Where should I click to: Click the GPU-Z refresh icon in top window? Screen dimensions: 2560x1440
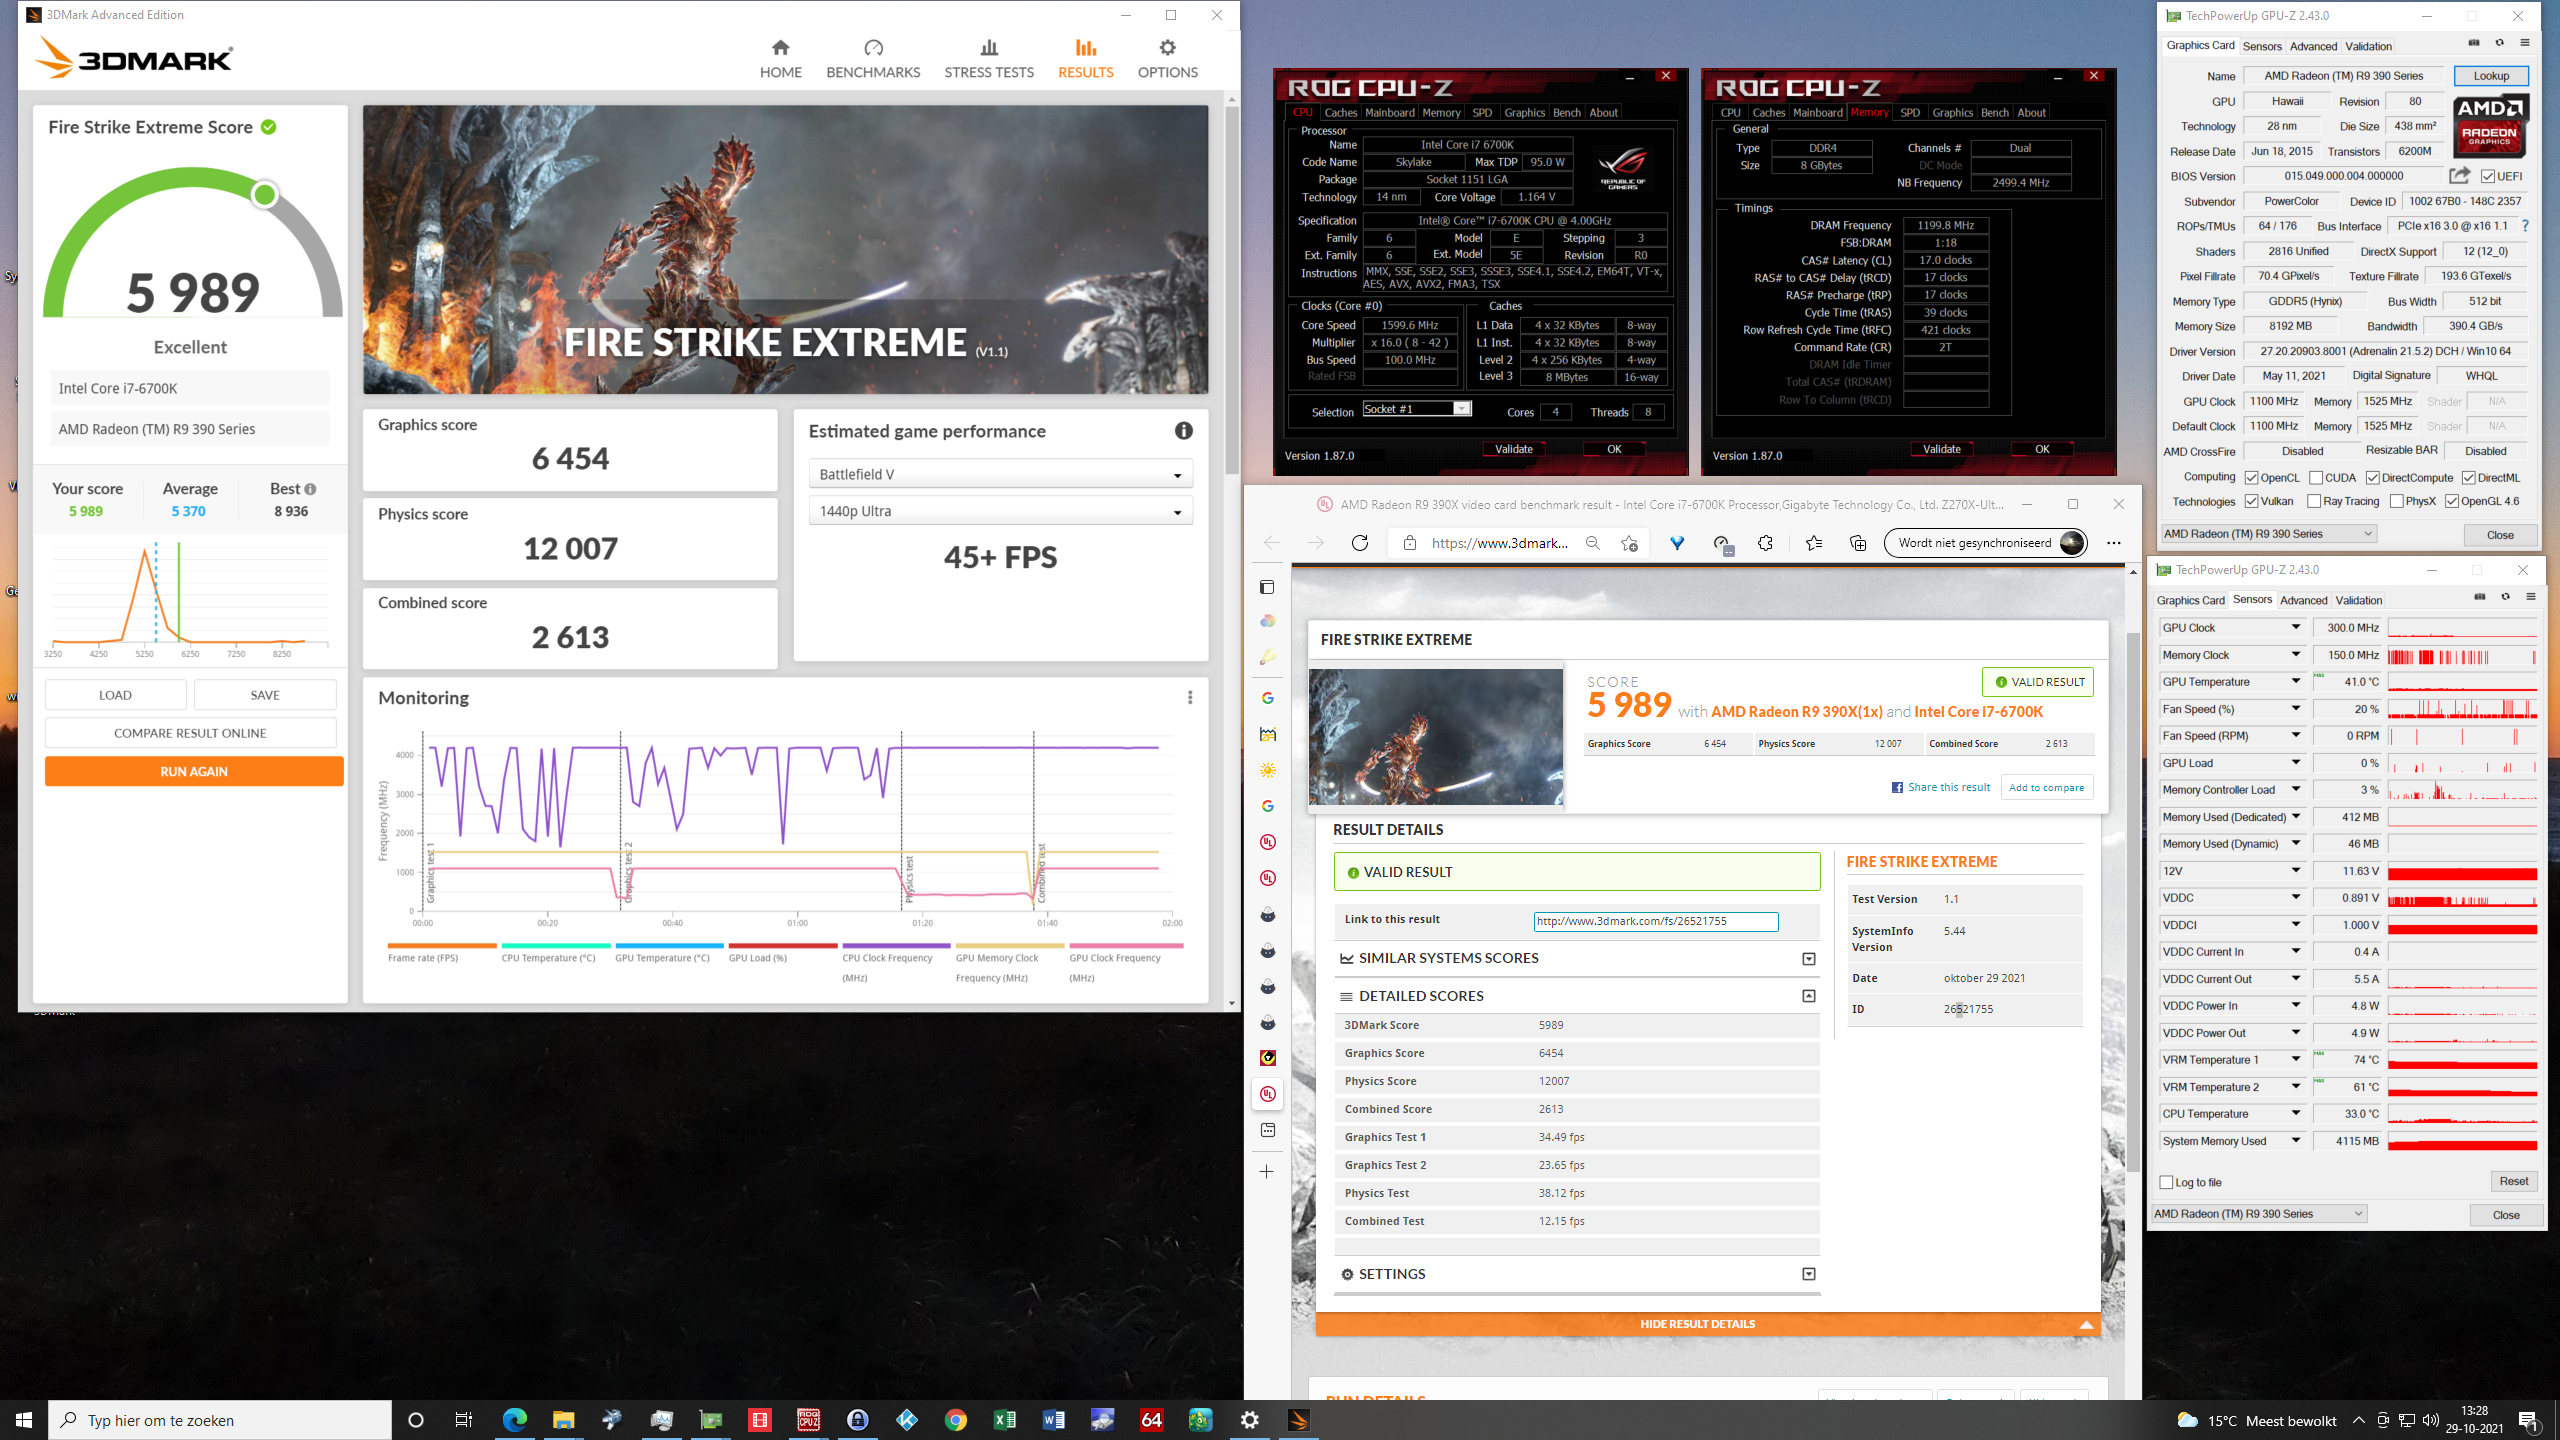tap(2499, 43)
